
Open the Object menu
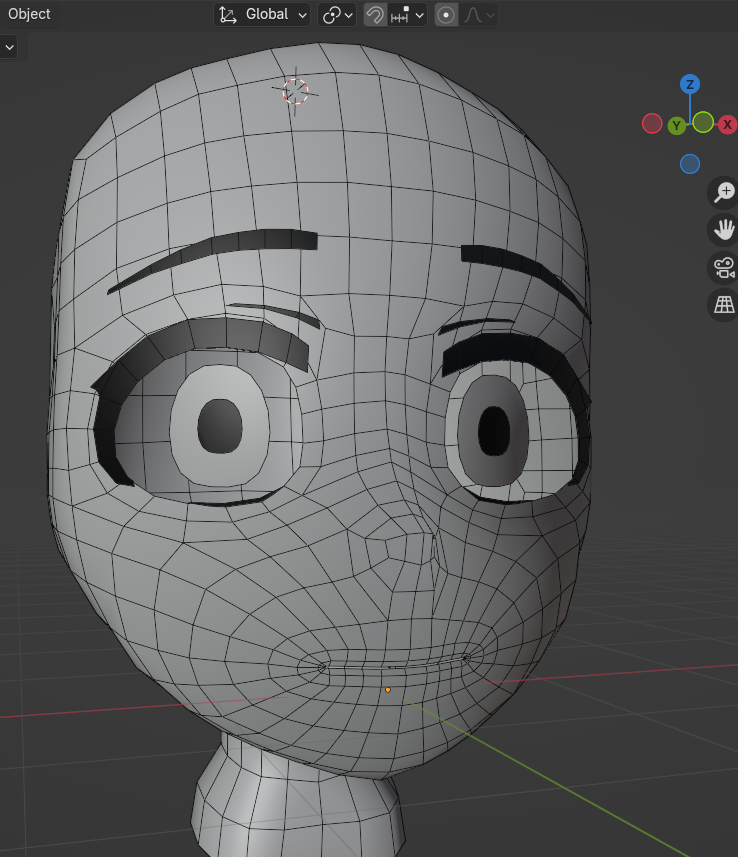[x=29, y=14]
